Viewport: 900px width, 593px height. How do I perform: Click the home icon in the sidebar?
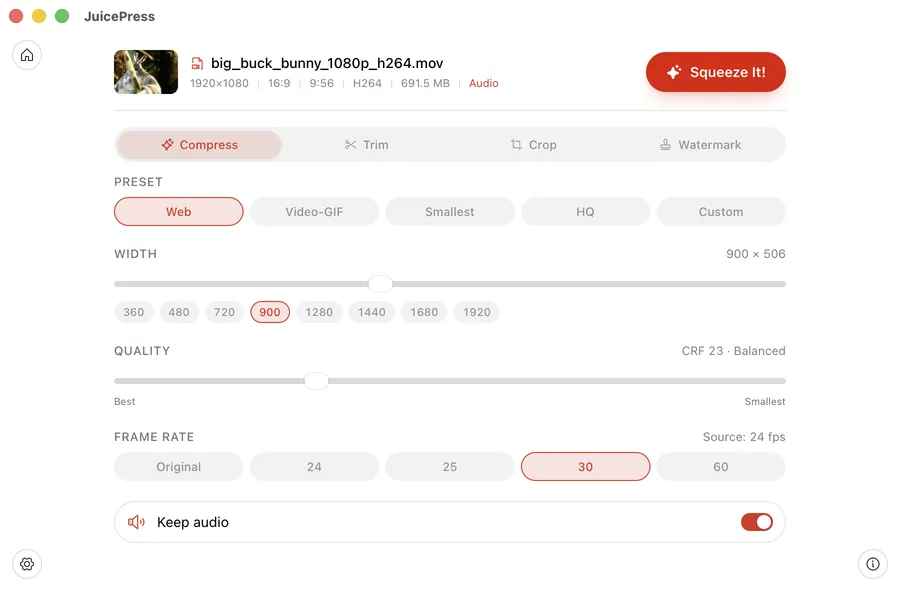click(27, 55)
